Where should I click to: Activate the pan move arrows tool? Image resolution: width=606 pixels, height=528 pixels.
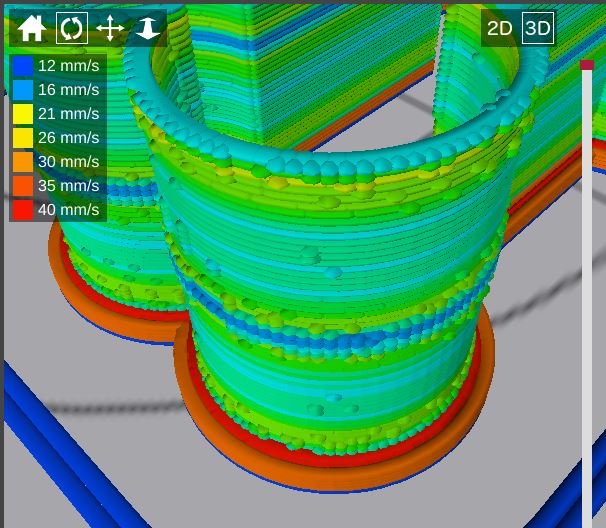[109, 28]
